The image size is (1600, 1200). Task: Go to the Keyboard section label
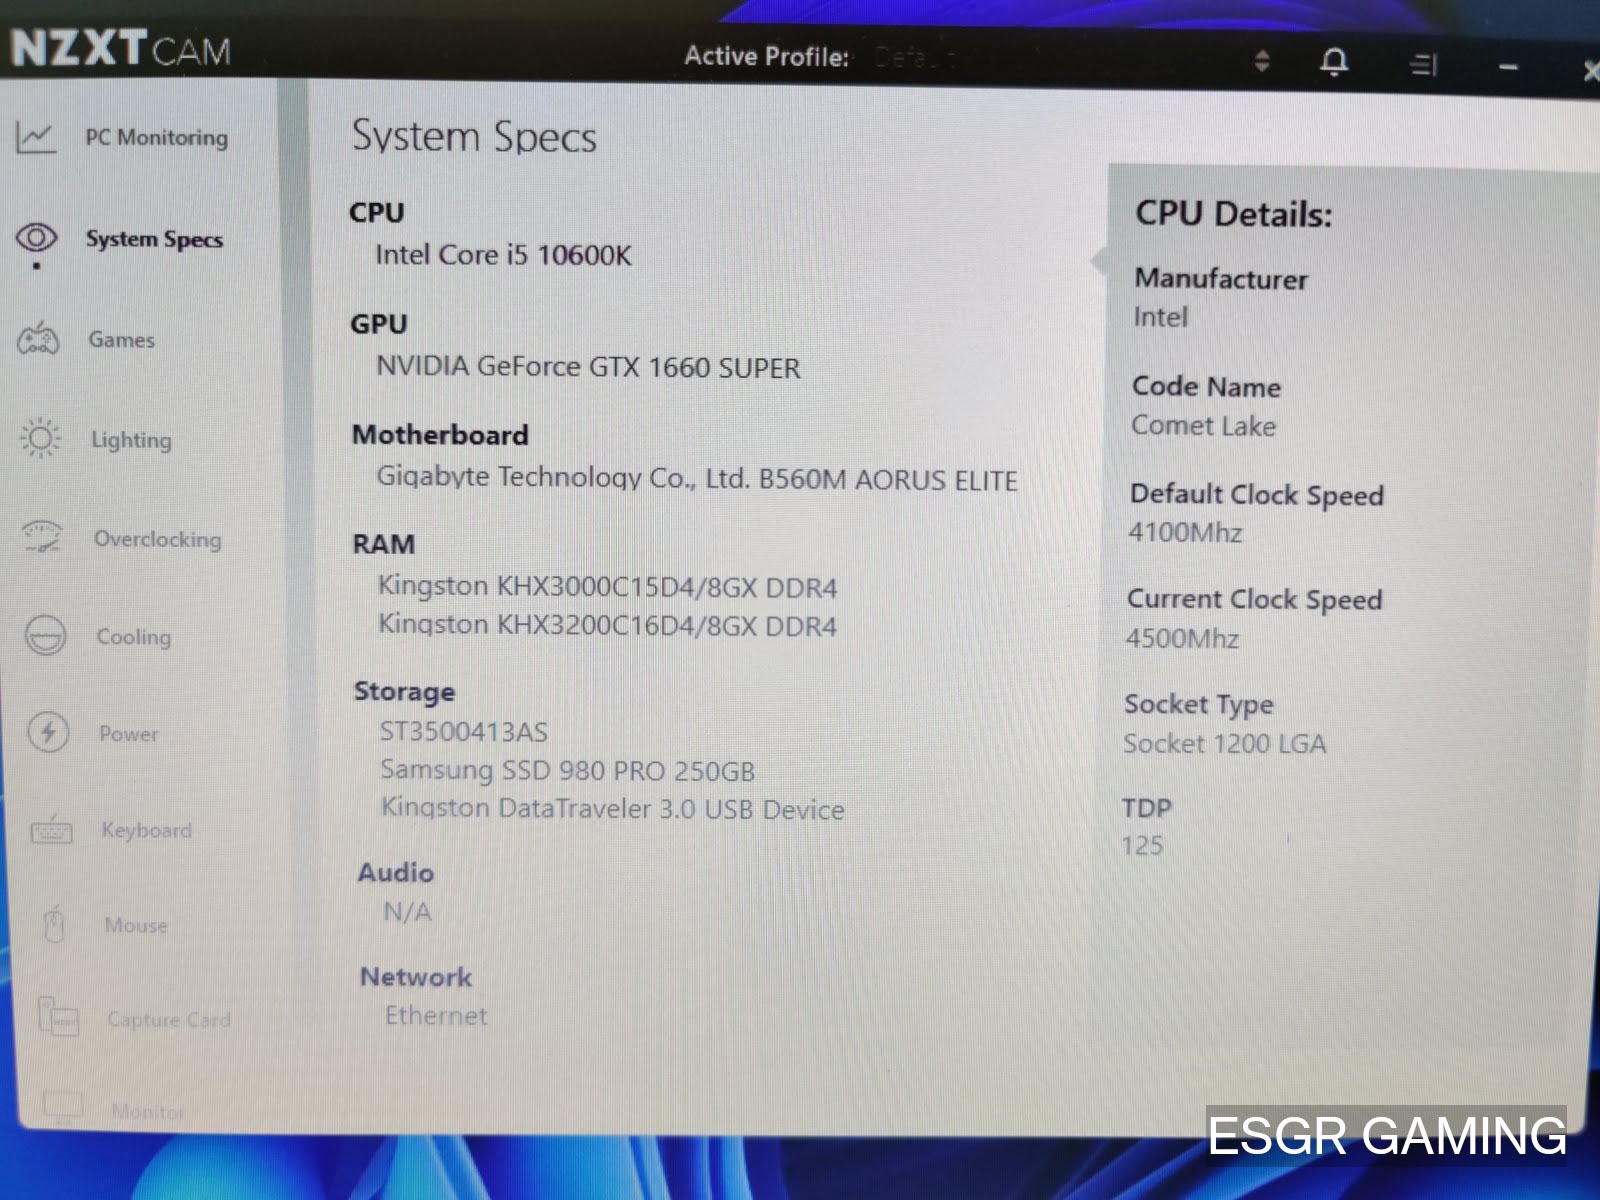pos(146,830)
